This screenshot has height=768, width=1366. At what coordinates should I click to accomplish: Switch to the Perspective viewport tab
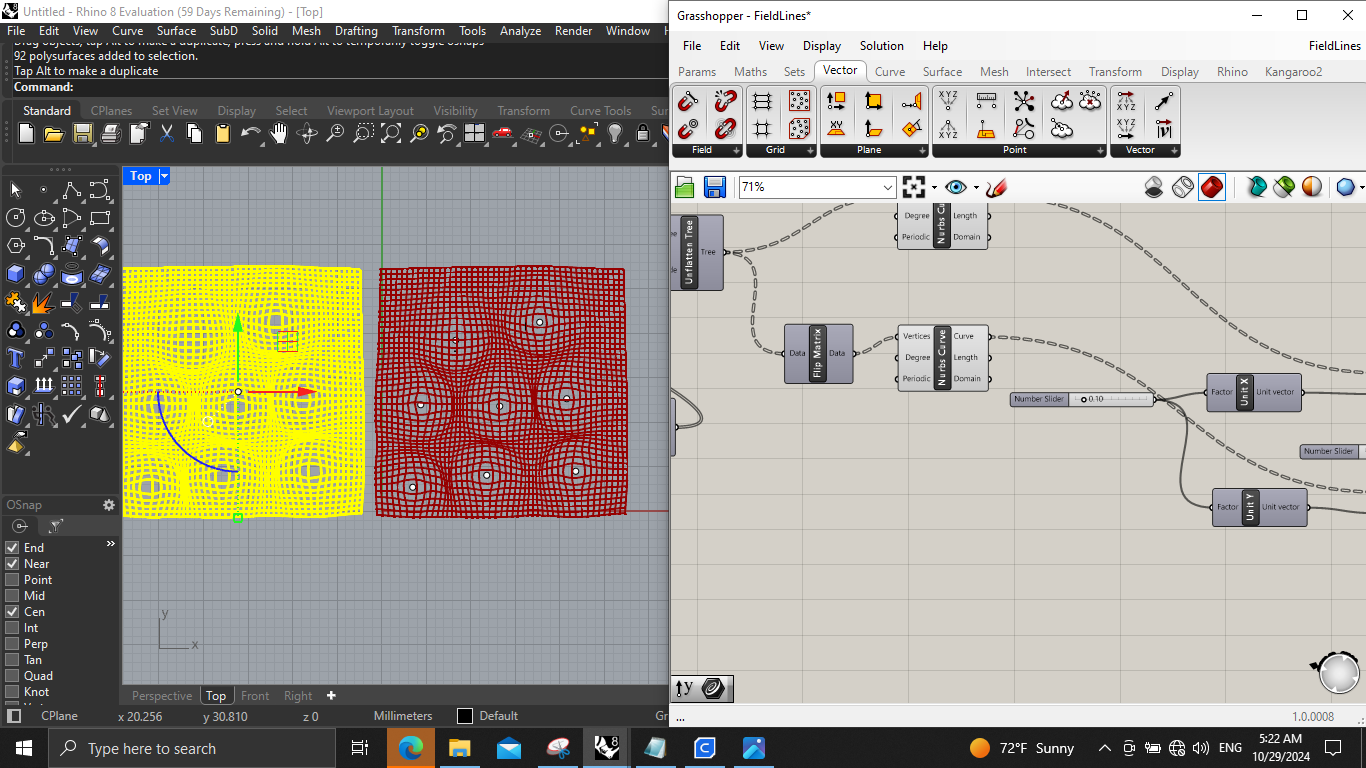click(x=161, y=696)
